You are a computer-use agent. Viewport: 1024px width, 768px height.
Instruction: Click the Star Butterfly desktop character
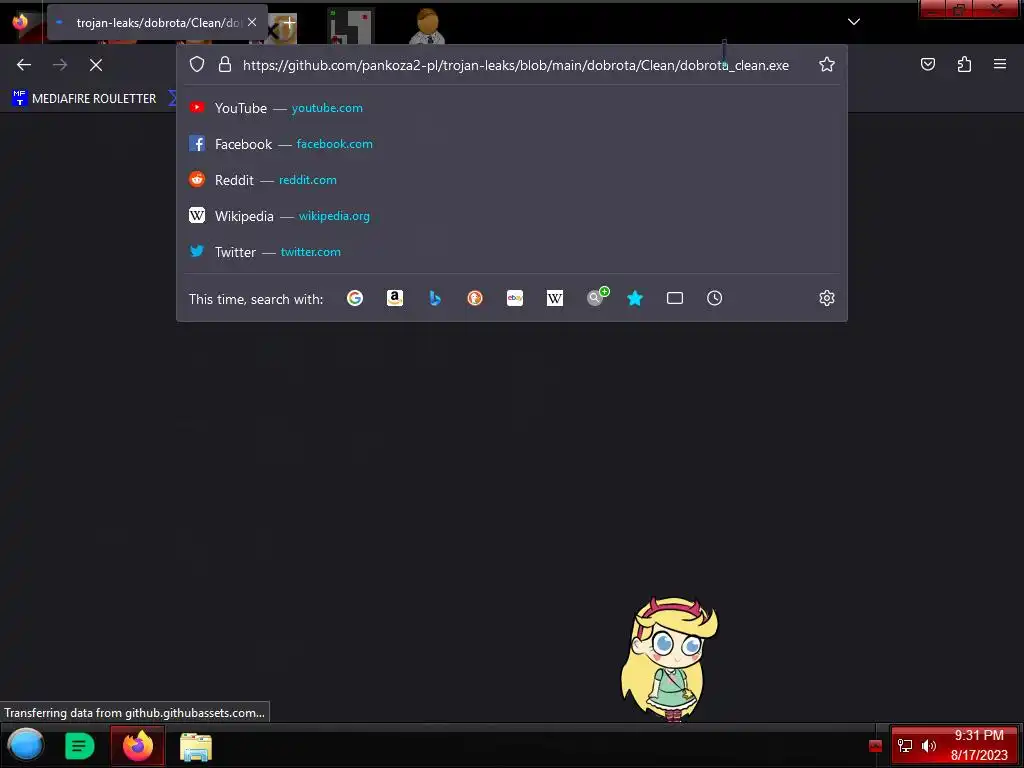(x=669, y=658)
